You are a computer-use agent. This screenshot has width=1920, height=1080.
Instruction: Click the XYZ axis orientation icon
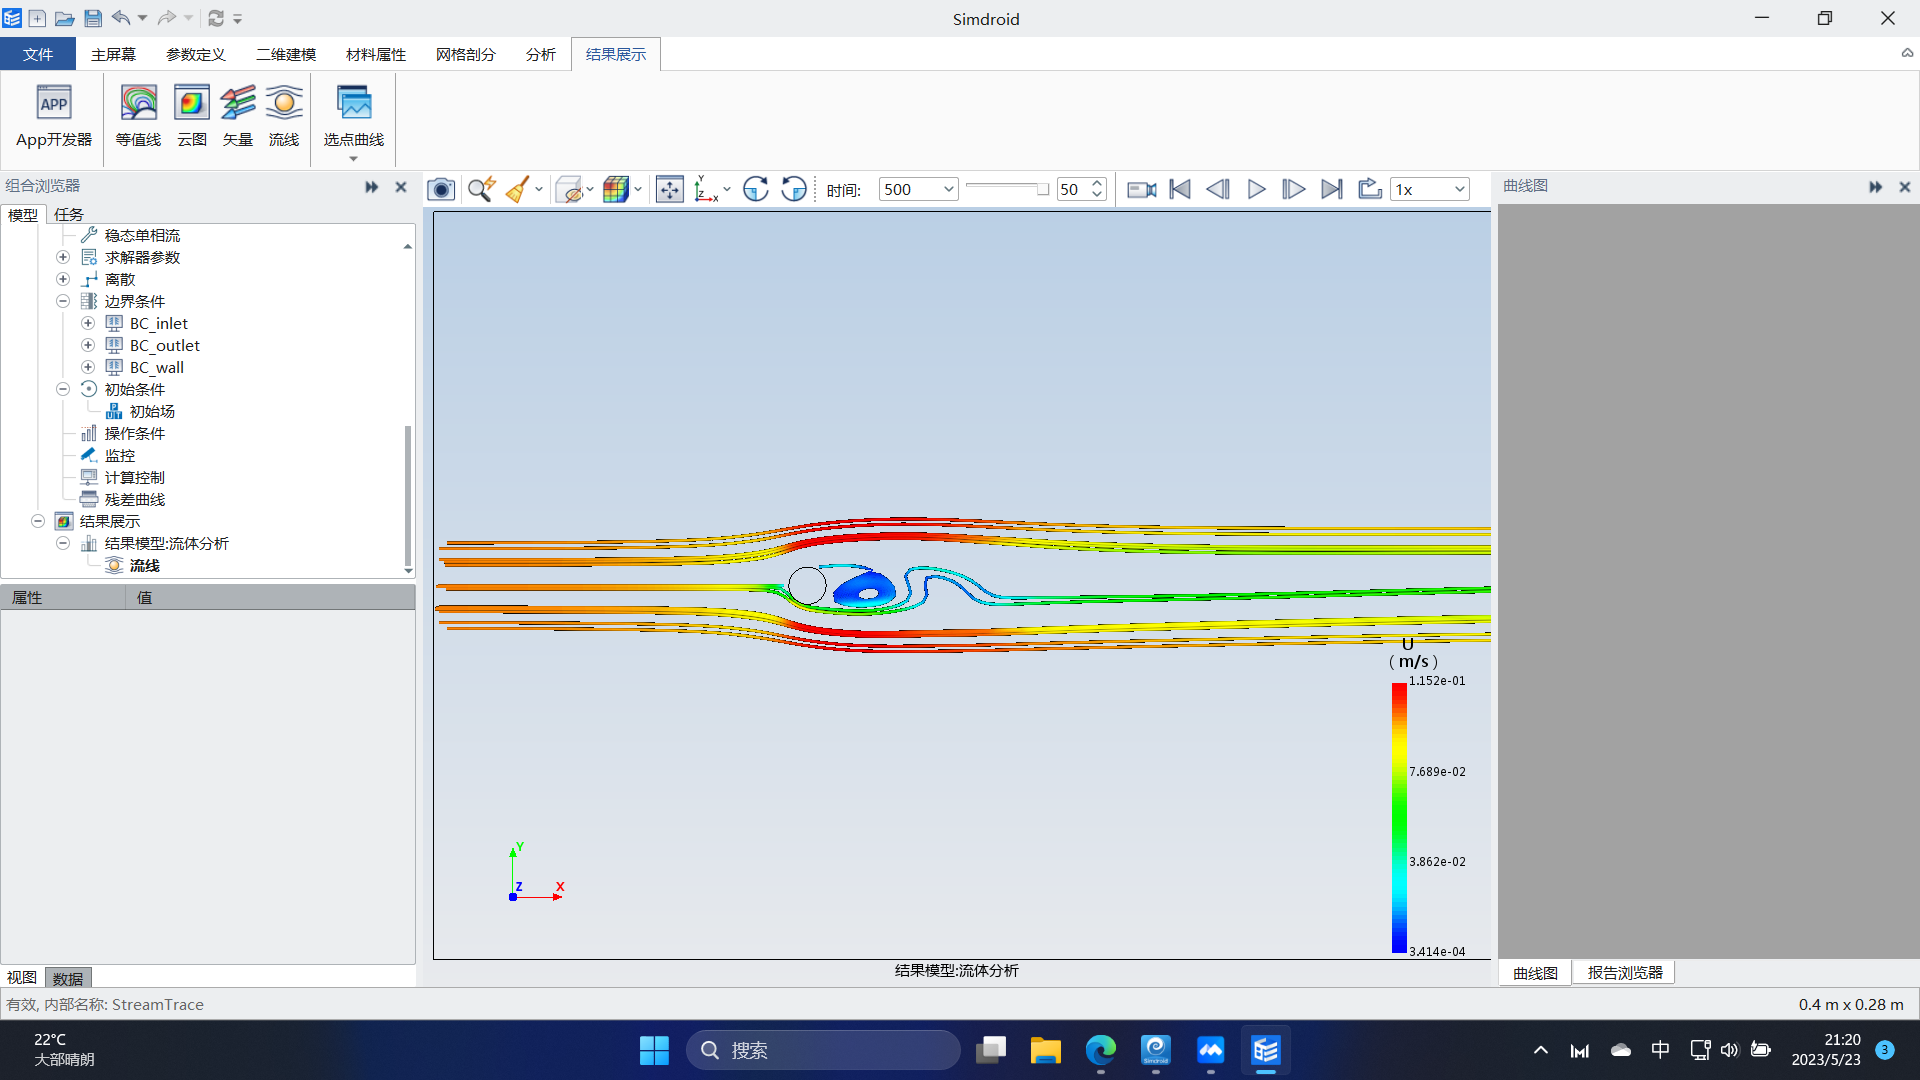point(706,189)
